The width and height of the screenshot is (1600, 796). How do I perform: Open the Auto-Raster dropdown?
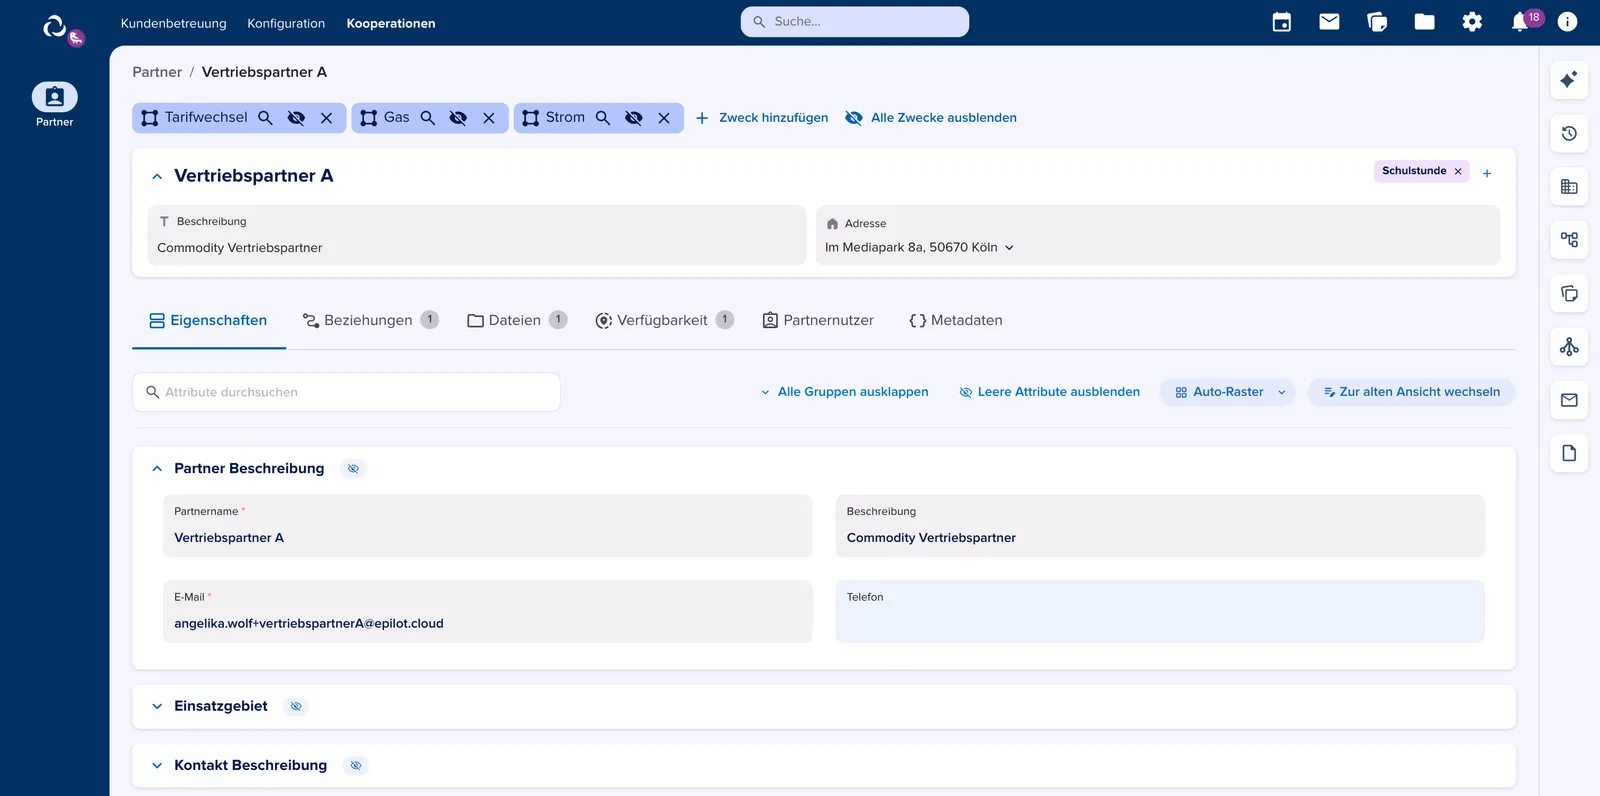(x=1228, y=392)
